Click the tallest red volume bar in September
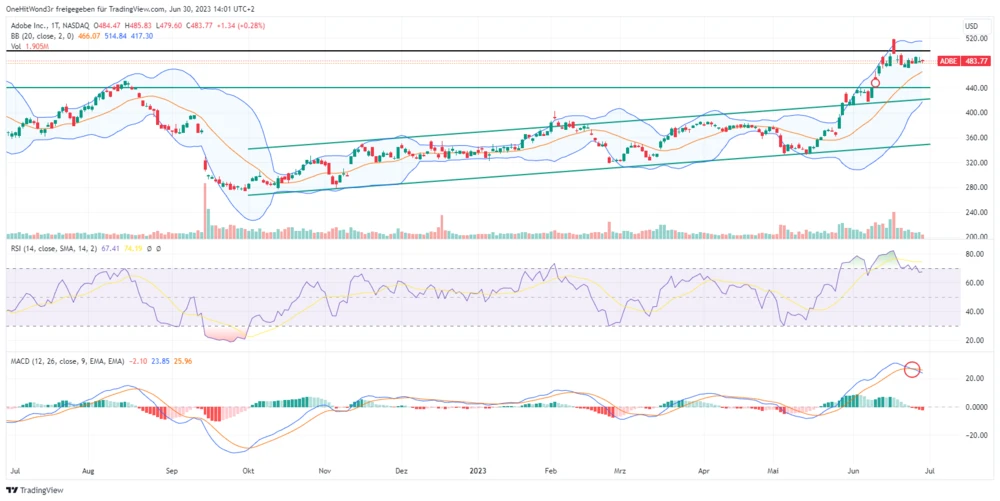1000x501 pixels. tap(206, 217)
